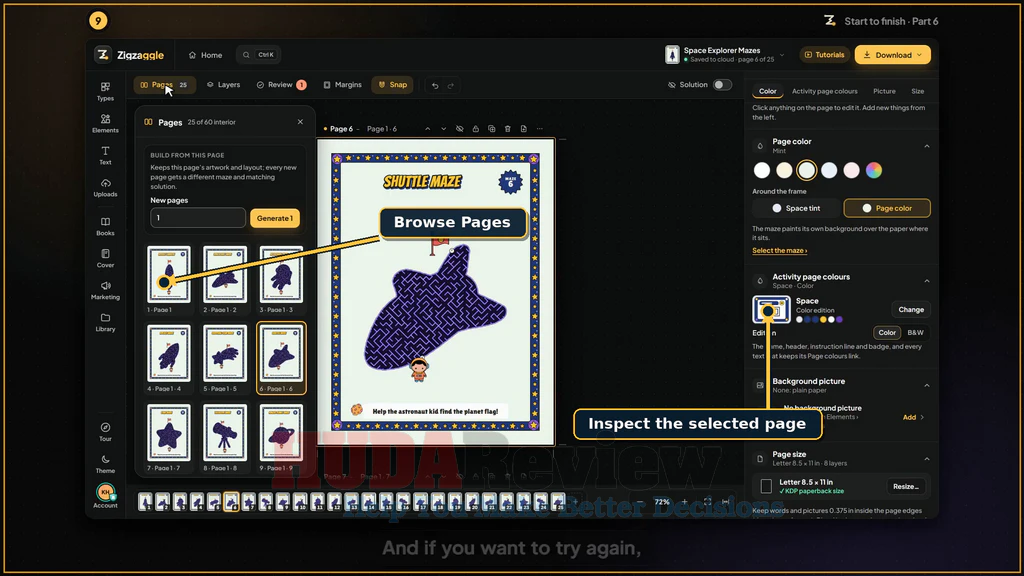1024x576 pixels.
Task: Select the Text tool in sidebar
Action: pos(105,155)
